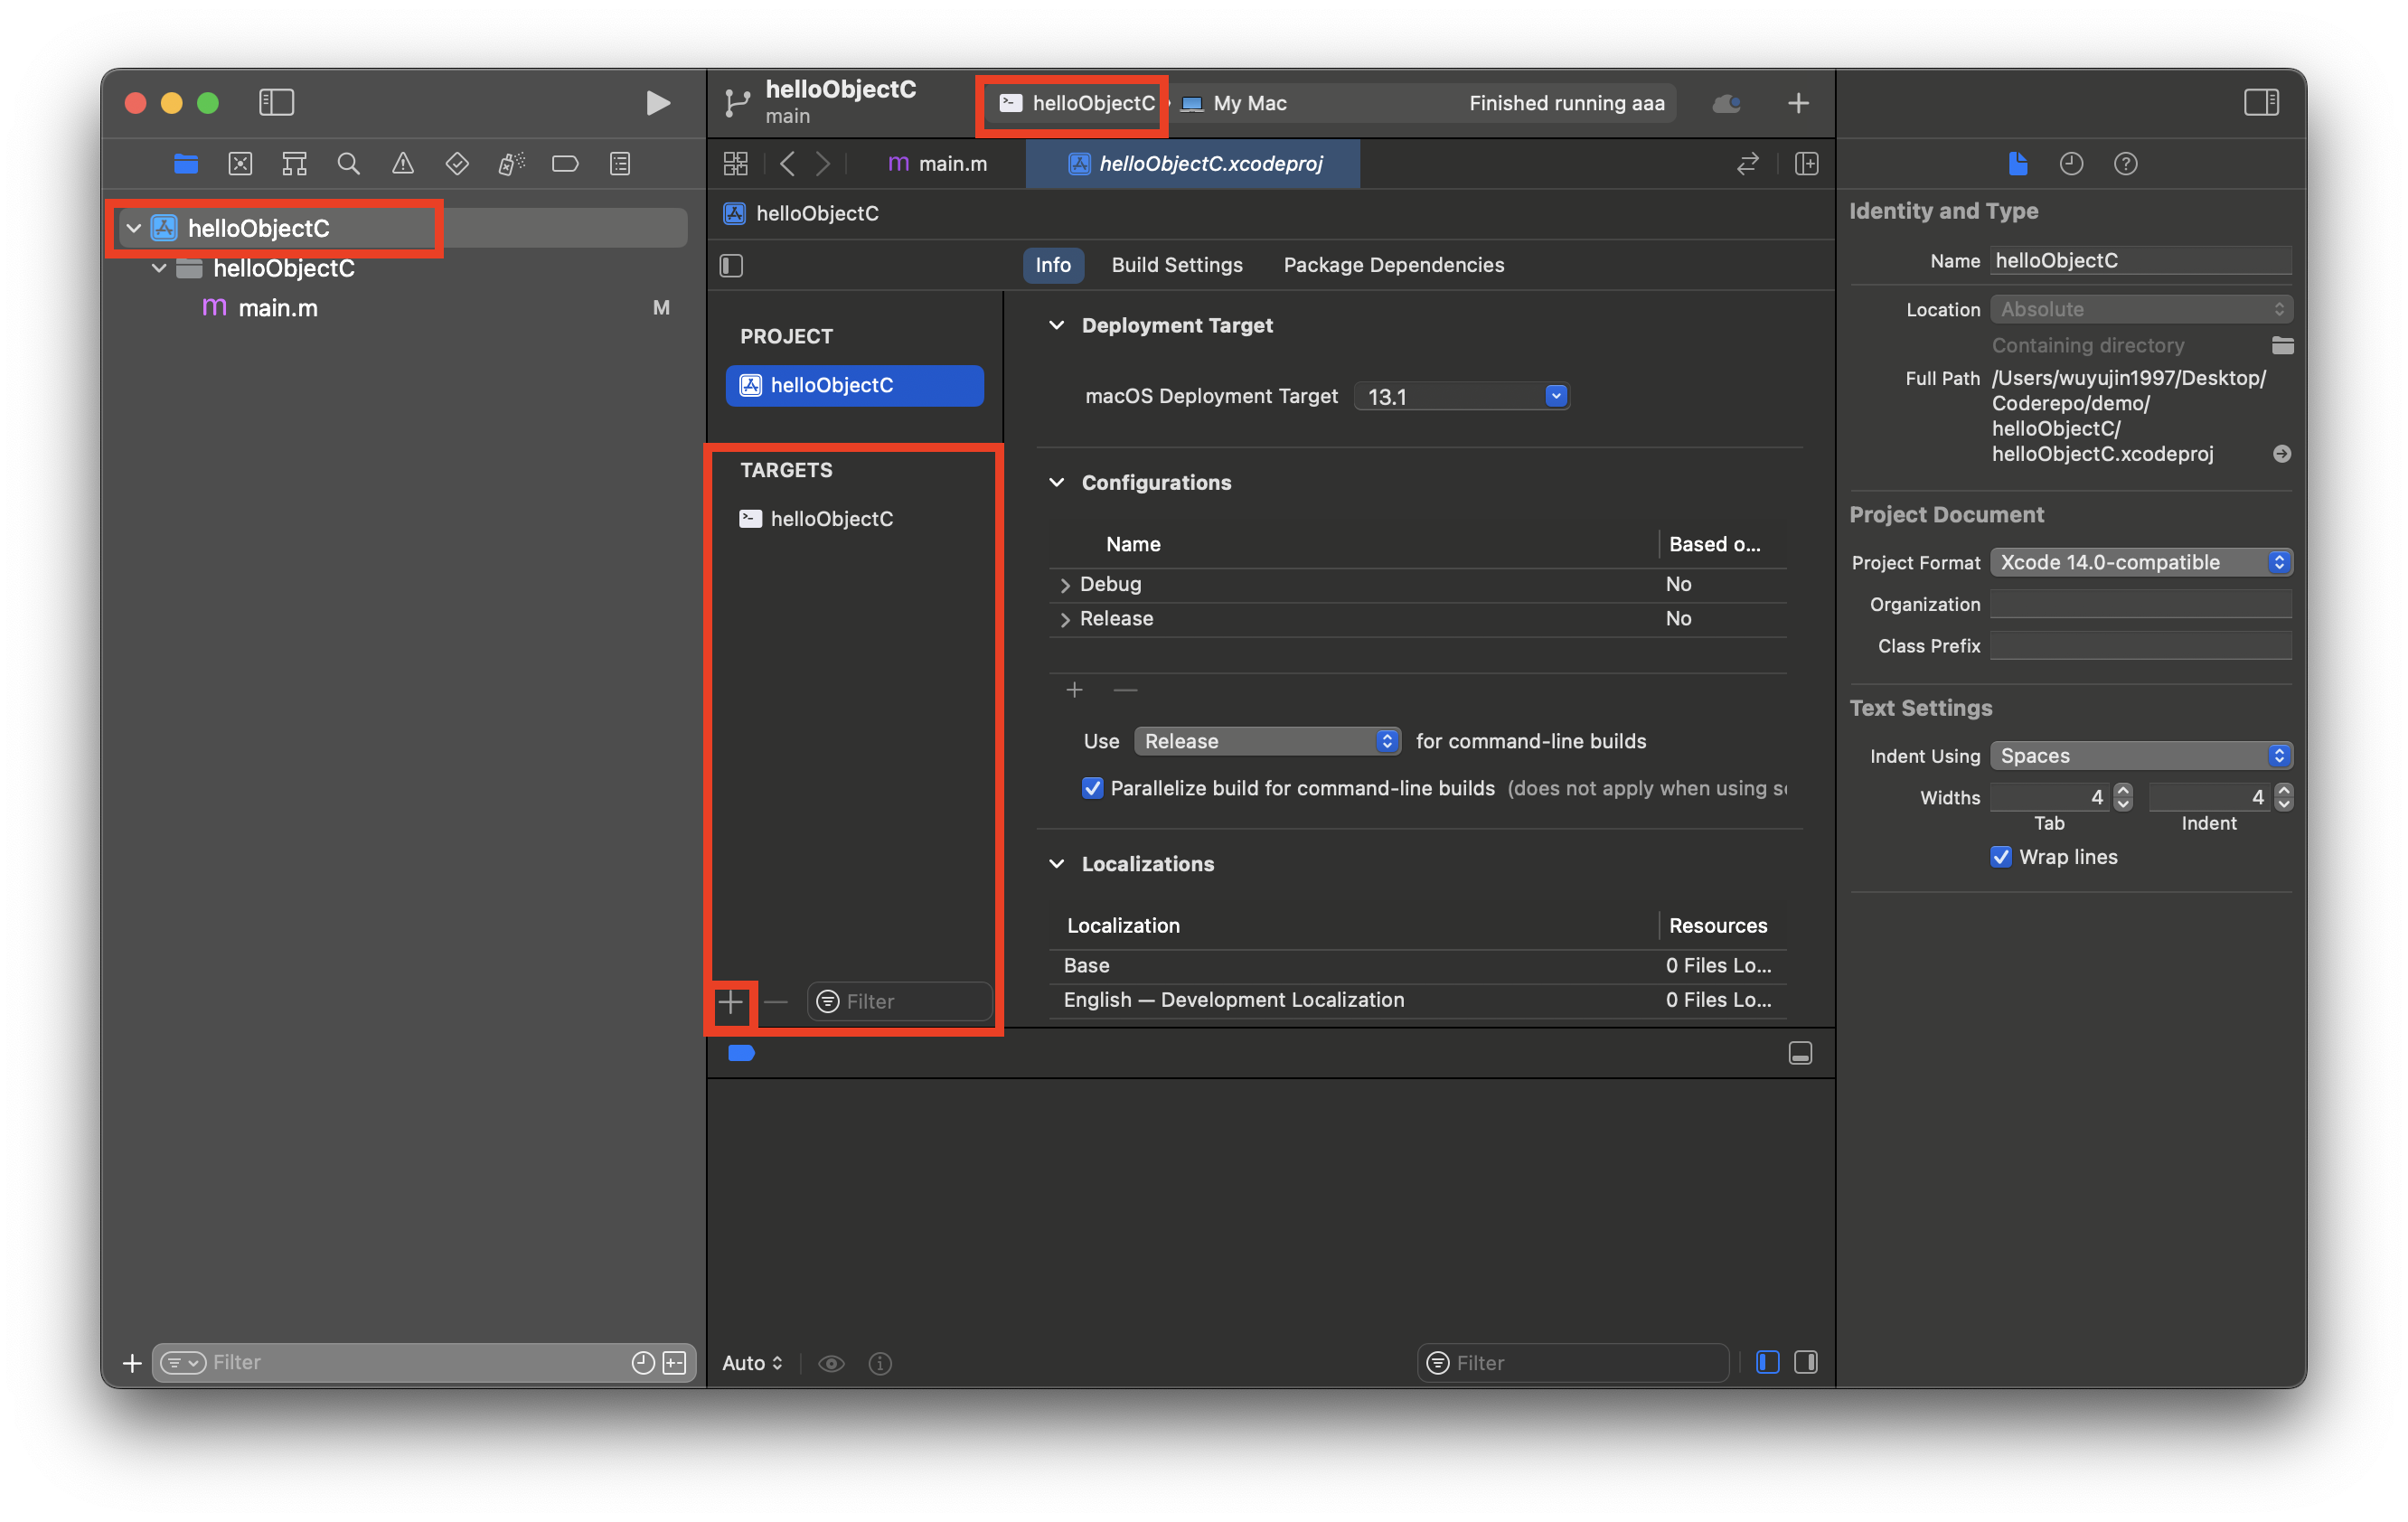Switch to the helloObjectC.xcodeproj tab

coord(1194,164)
